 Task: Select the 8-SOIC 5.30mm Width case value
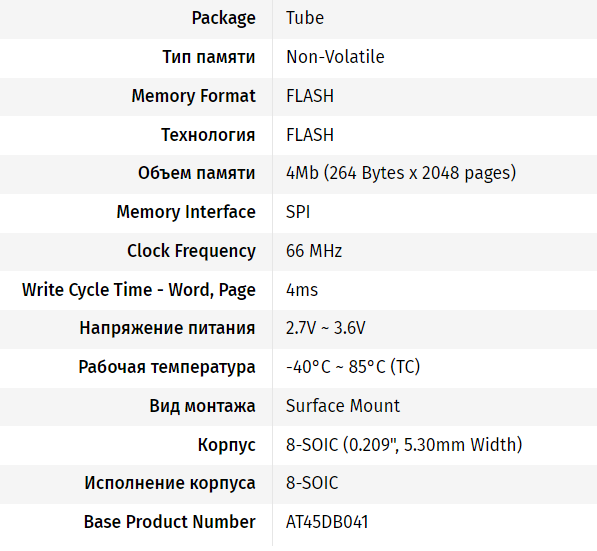click(x=404, y=445)
